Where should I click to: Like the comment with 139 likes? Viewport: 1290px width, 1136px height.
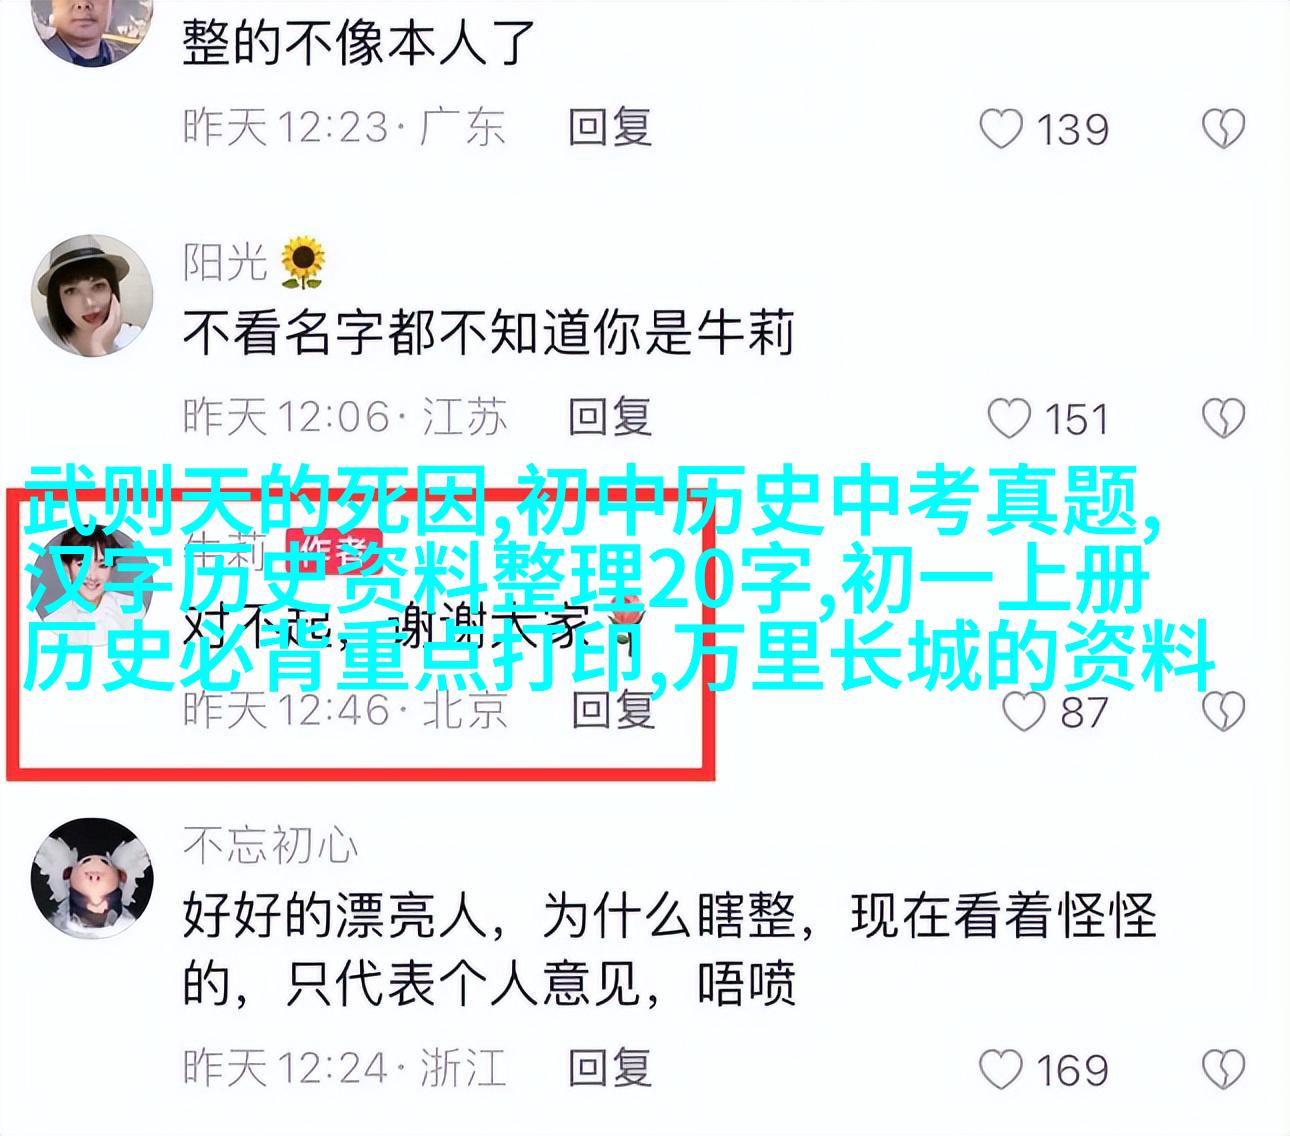[1001, 129]
